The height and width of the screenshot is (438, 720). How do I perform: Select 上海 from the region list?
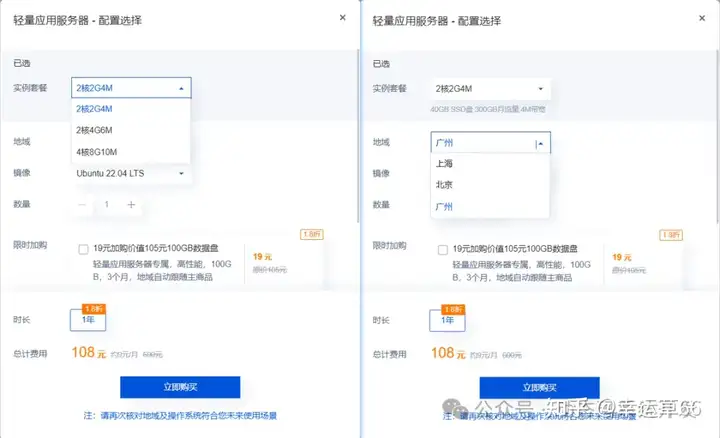point(445,163)
